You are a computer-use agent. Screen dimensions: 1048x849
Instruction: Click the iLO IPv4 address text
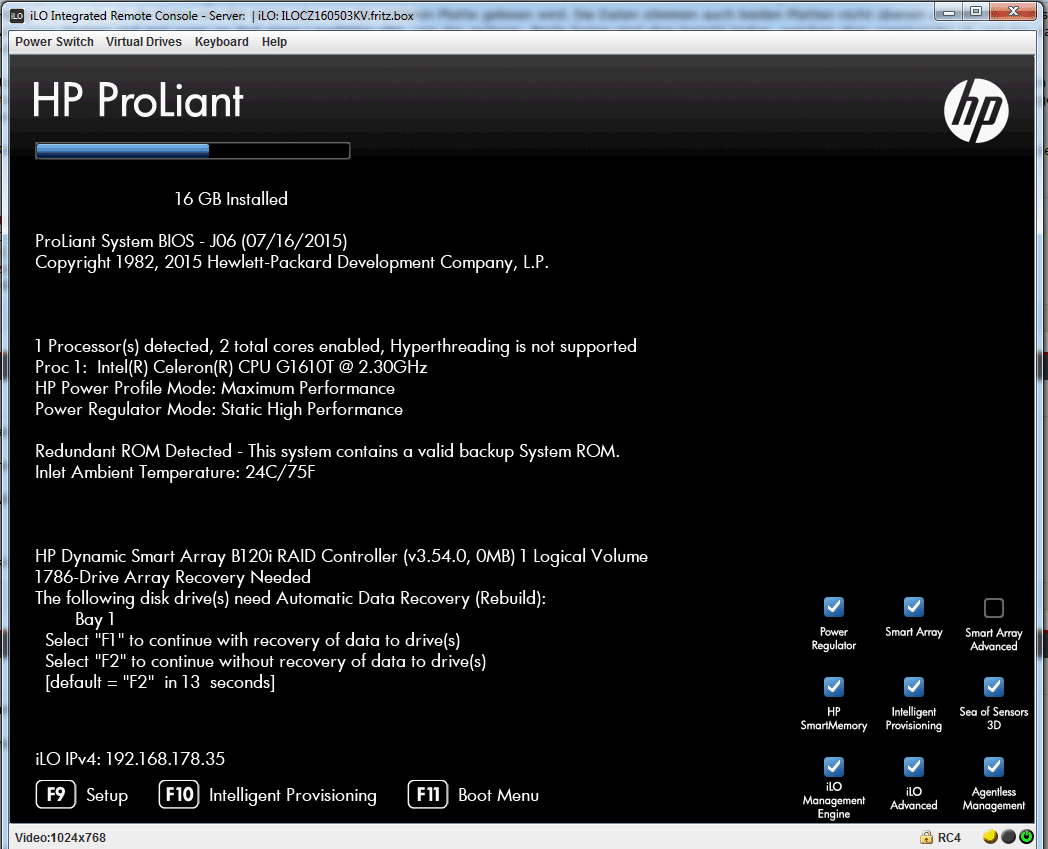pyautogui.click(x=130, y=759)
